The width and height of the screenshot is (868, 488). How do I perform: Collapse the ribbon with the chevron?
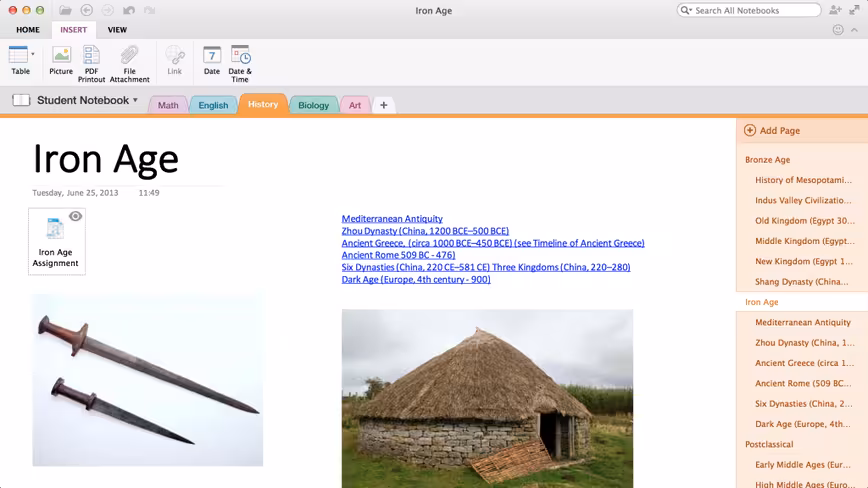click(x=855, y=30)
